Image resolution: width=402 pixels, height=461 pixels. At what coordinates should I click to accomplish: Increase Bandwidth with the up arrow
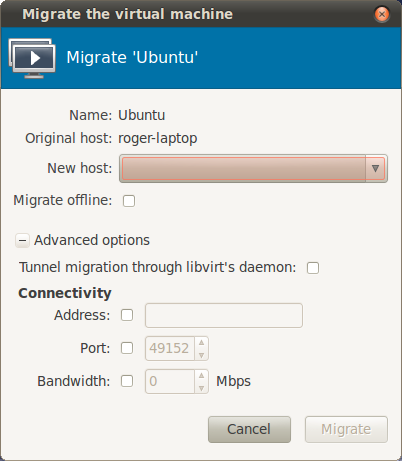pyautogui.click(x=201, y=376)
